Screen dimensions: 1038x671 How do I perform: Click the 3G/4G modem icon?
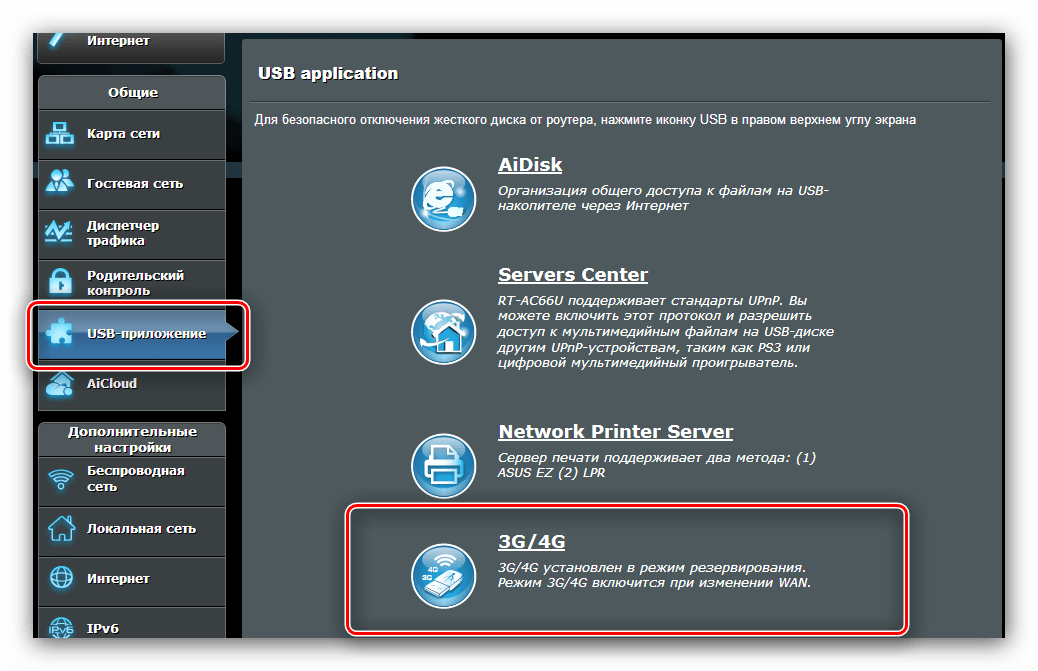tap(443, 574)
